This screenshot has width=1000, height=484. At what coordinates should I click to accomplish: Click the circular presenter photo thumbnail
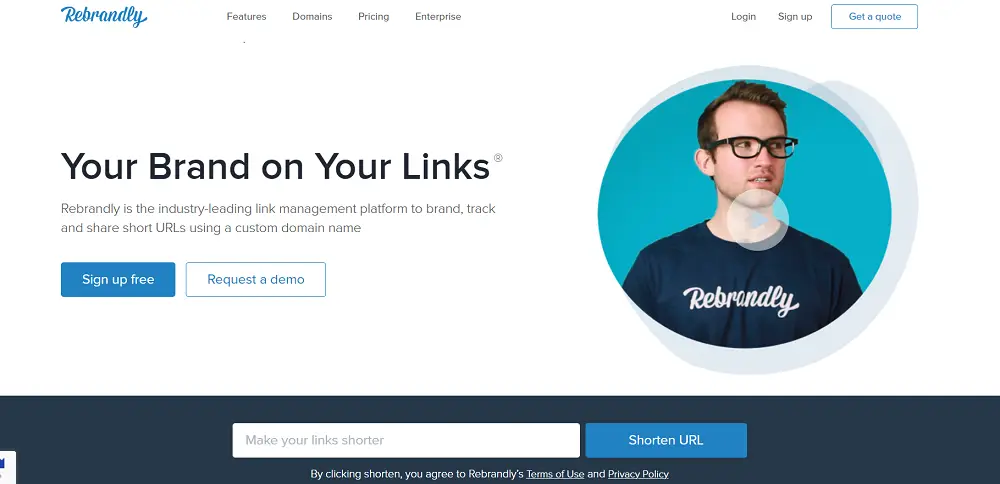pyautogui.click(x=744, y=214)
